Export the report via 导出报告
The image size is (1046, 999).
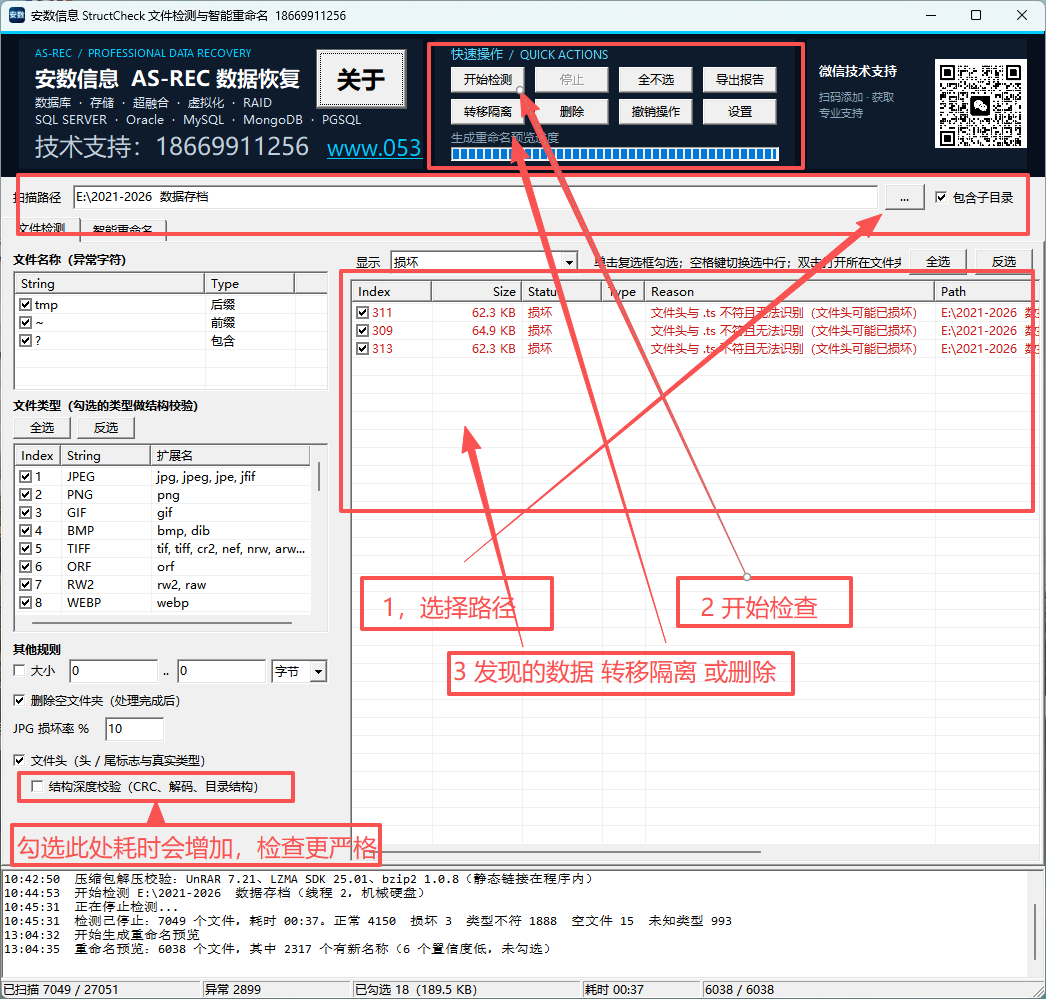[740, 80]
